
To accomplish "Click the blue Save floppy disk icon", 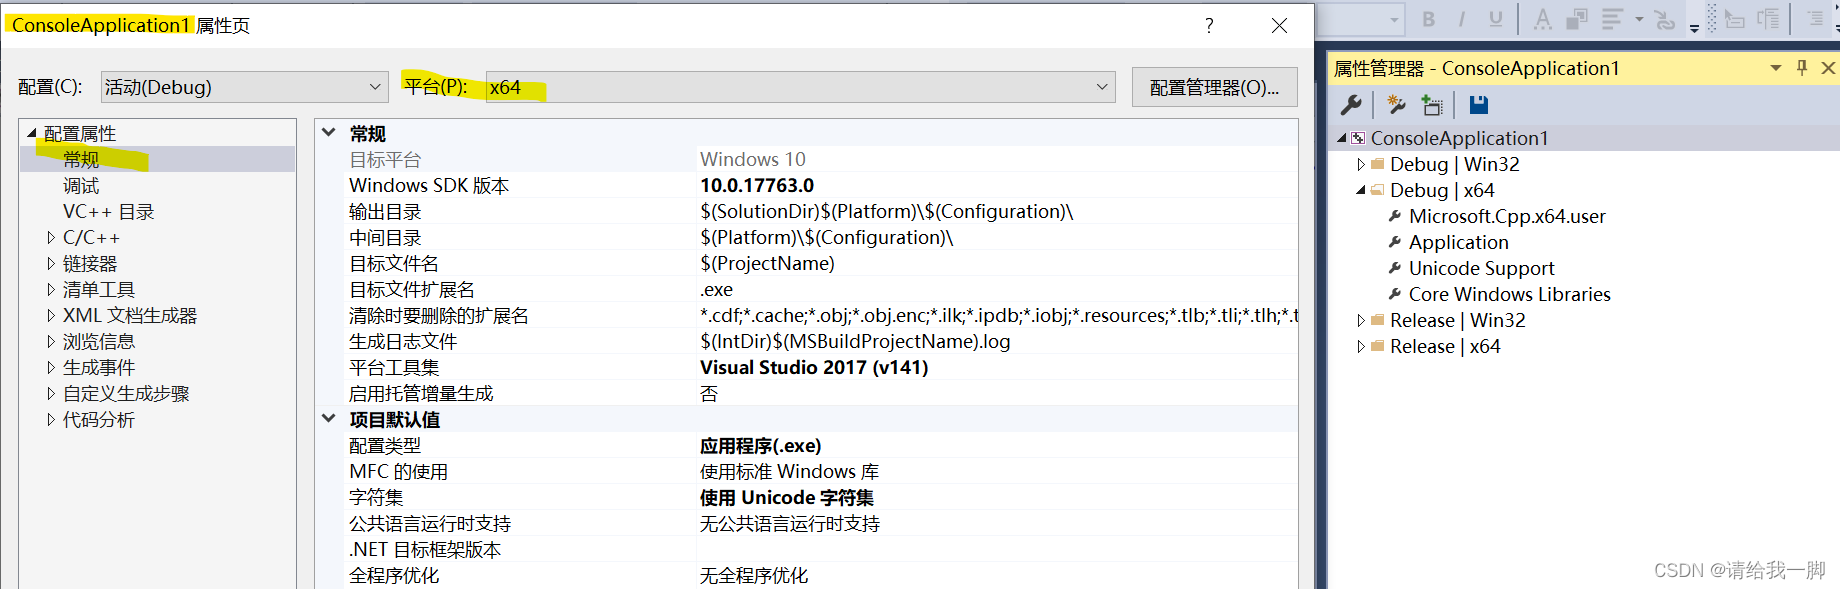I will (x=1479, y=105).
